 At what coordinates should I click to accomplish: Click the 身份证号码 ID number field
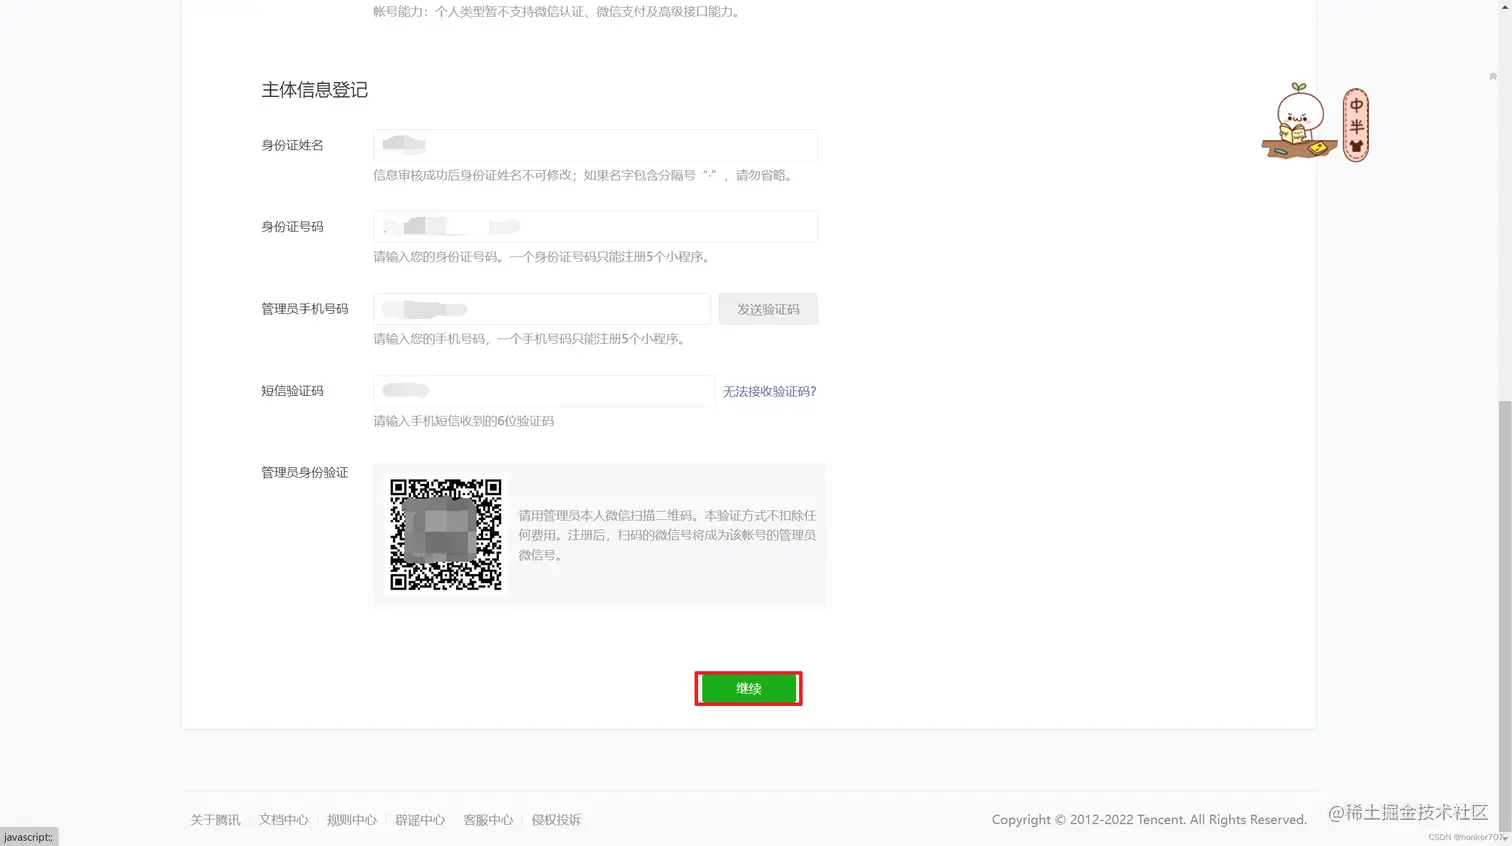tap(594, 226)
